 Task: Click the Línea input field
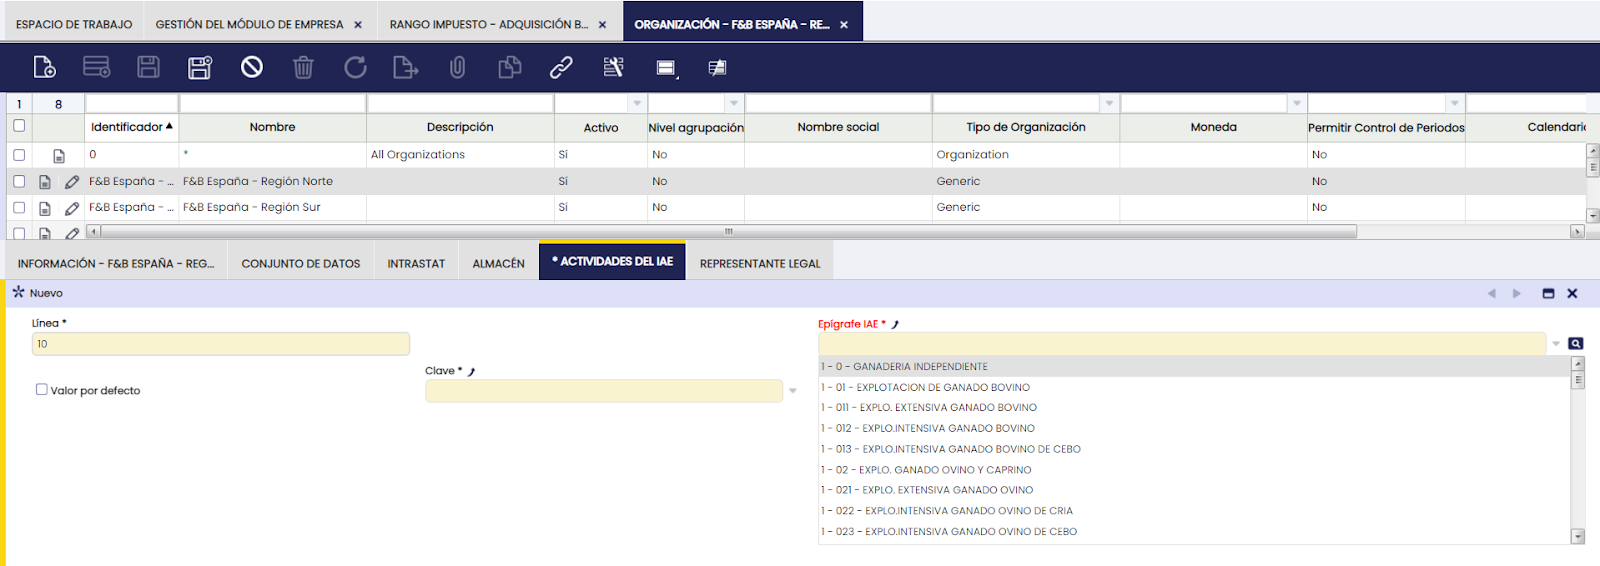(221, 344)
